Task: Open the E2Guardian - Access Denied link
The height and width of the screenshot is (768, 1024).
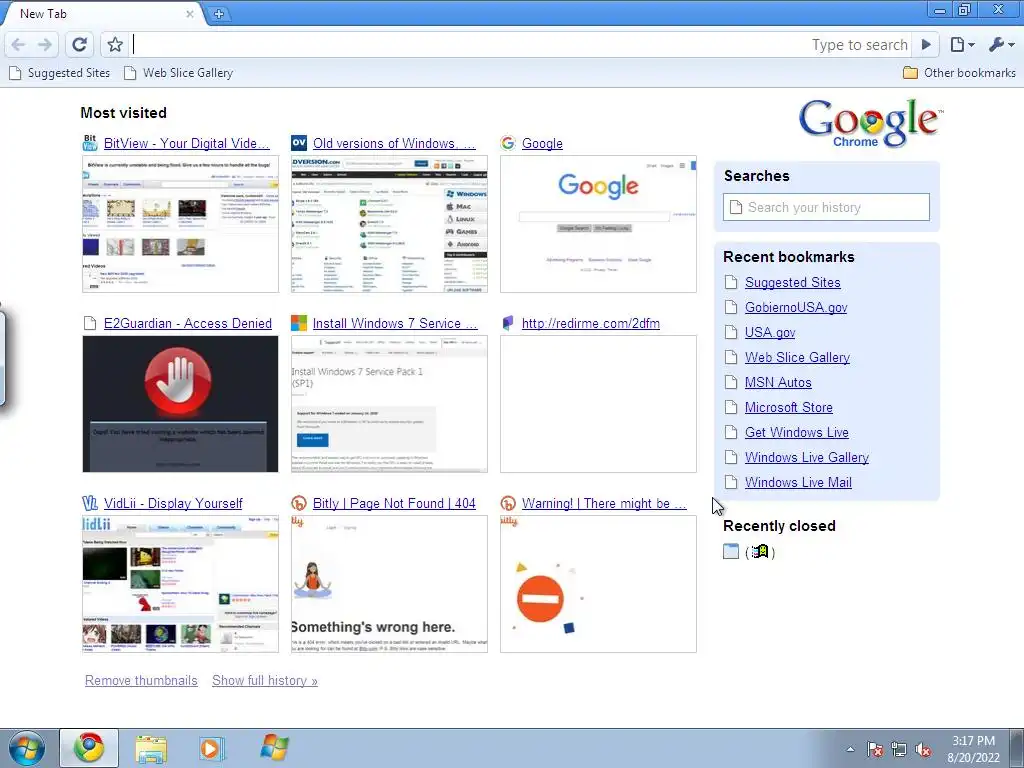Action: (x=187, y=323)
